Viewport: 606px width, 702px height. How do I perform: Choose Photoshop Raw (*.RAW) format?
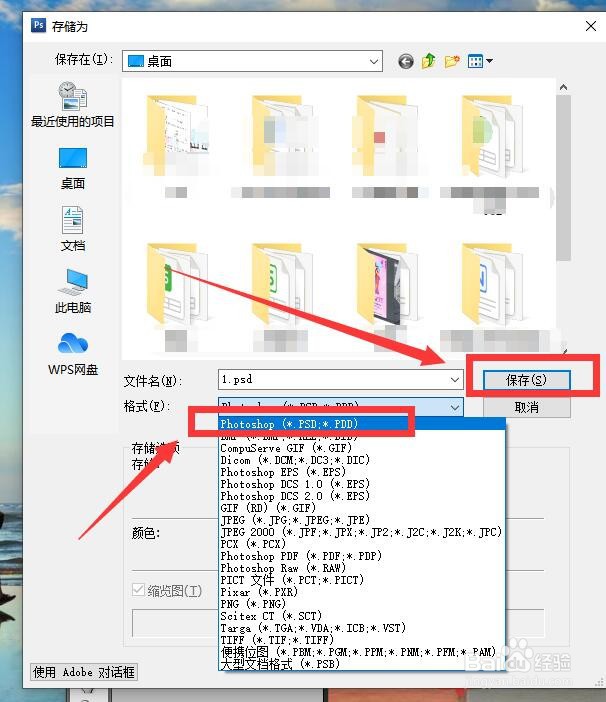click(362, 568)
